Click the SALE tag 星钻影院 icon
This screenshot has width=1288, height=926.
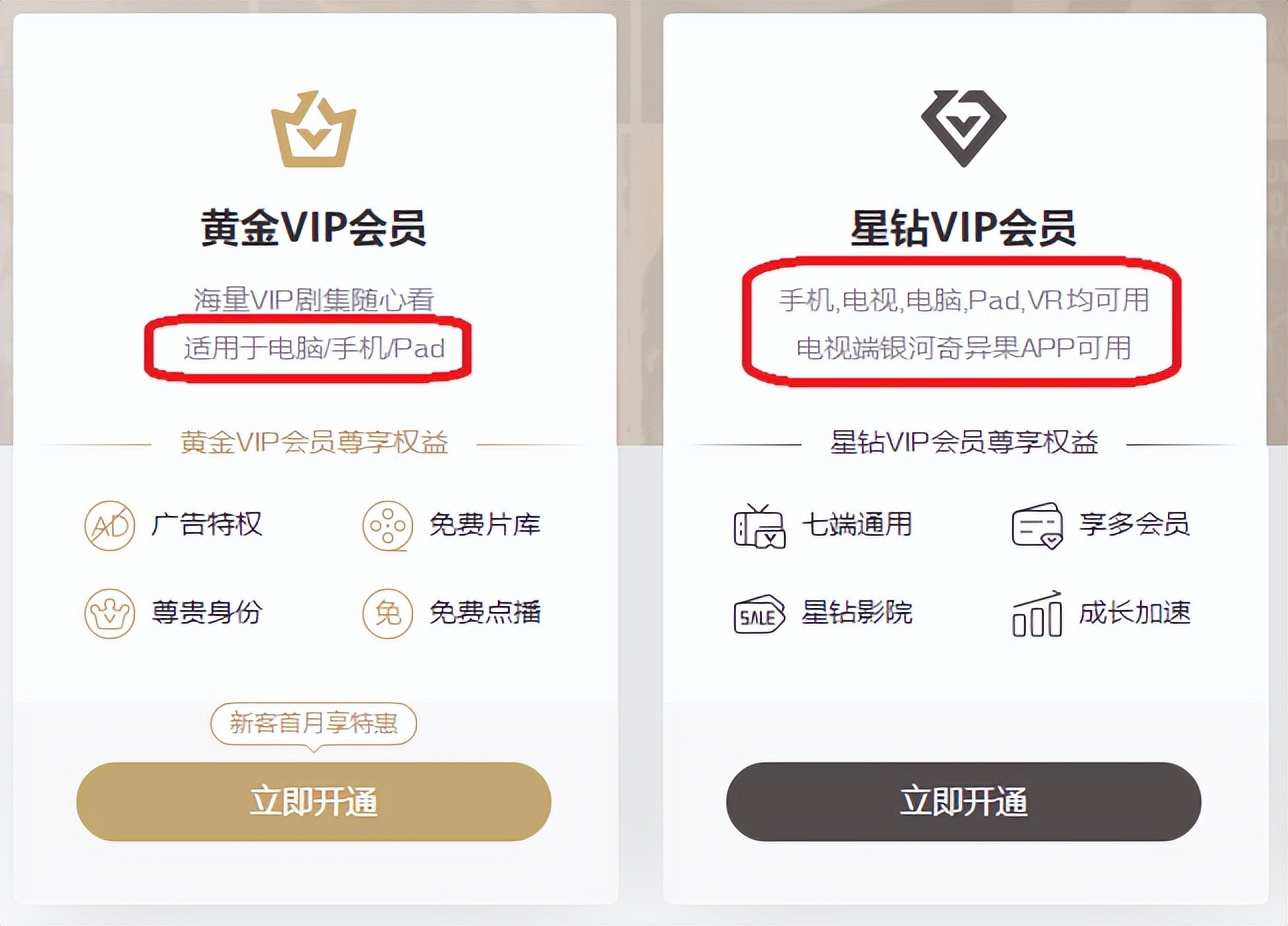pos(759,614)
